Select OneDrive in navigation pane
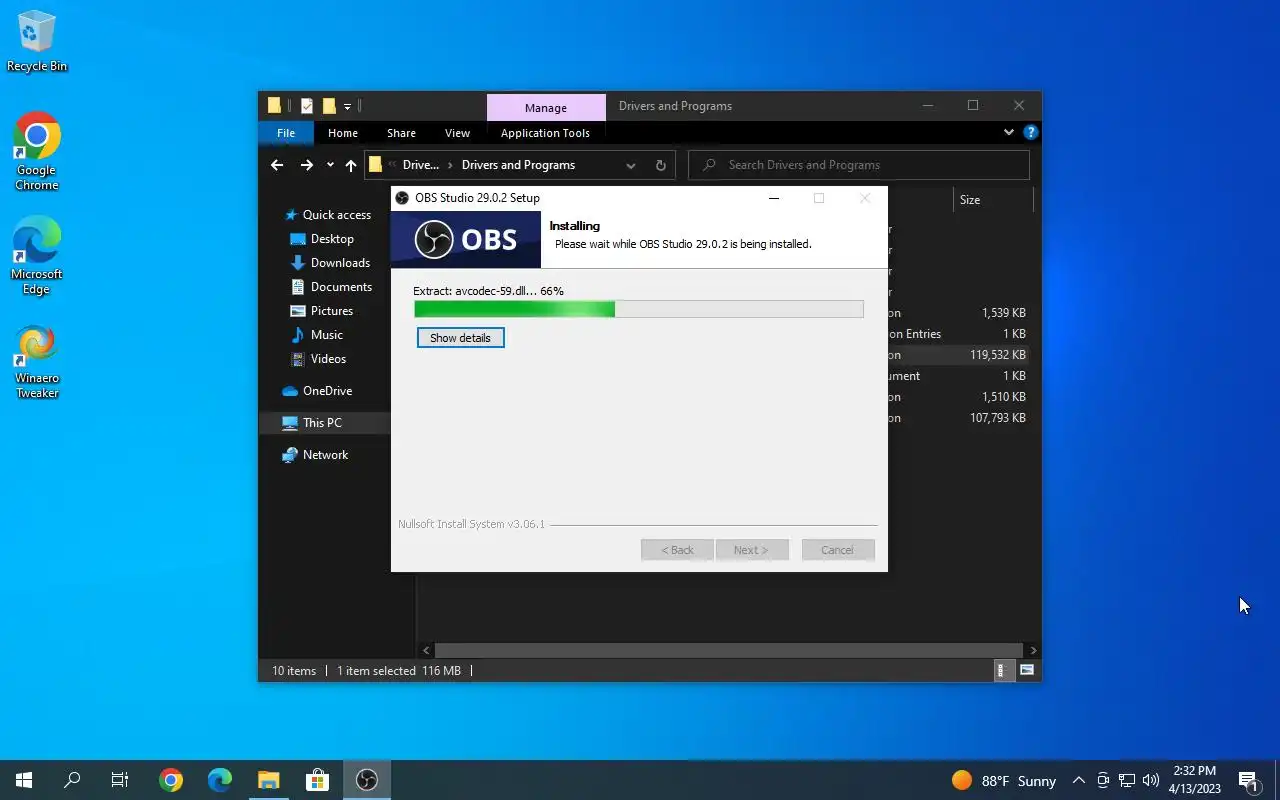 click(x=317, y=391)
